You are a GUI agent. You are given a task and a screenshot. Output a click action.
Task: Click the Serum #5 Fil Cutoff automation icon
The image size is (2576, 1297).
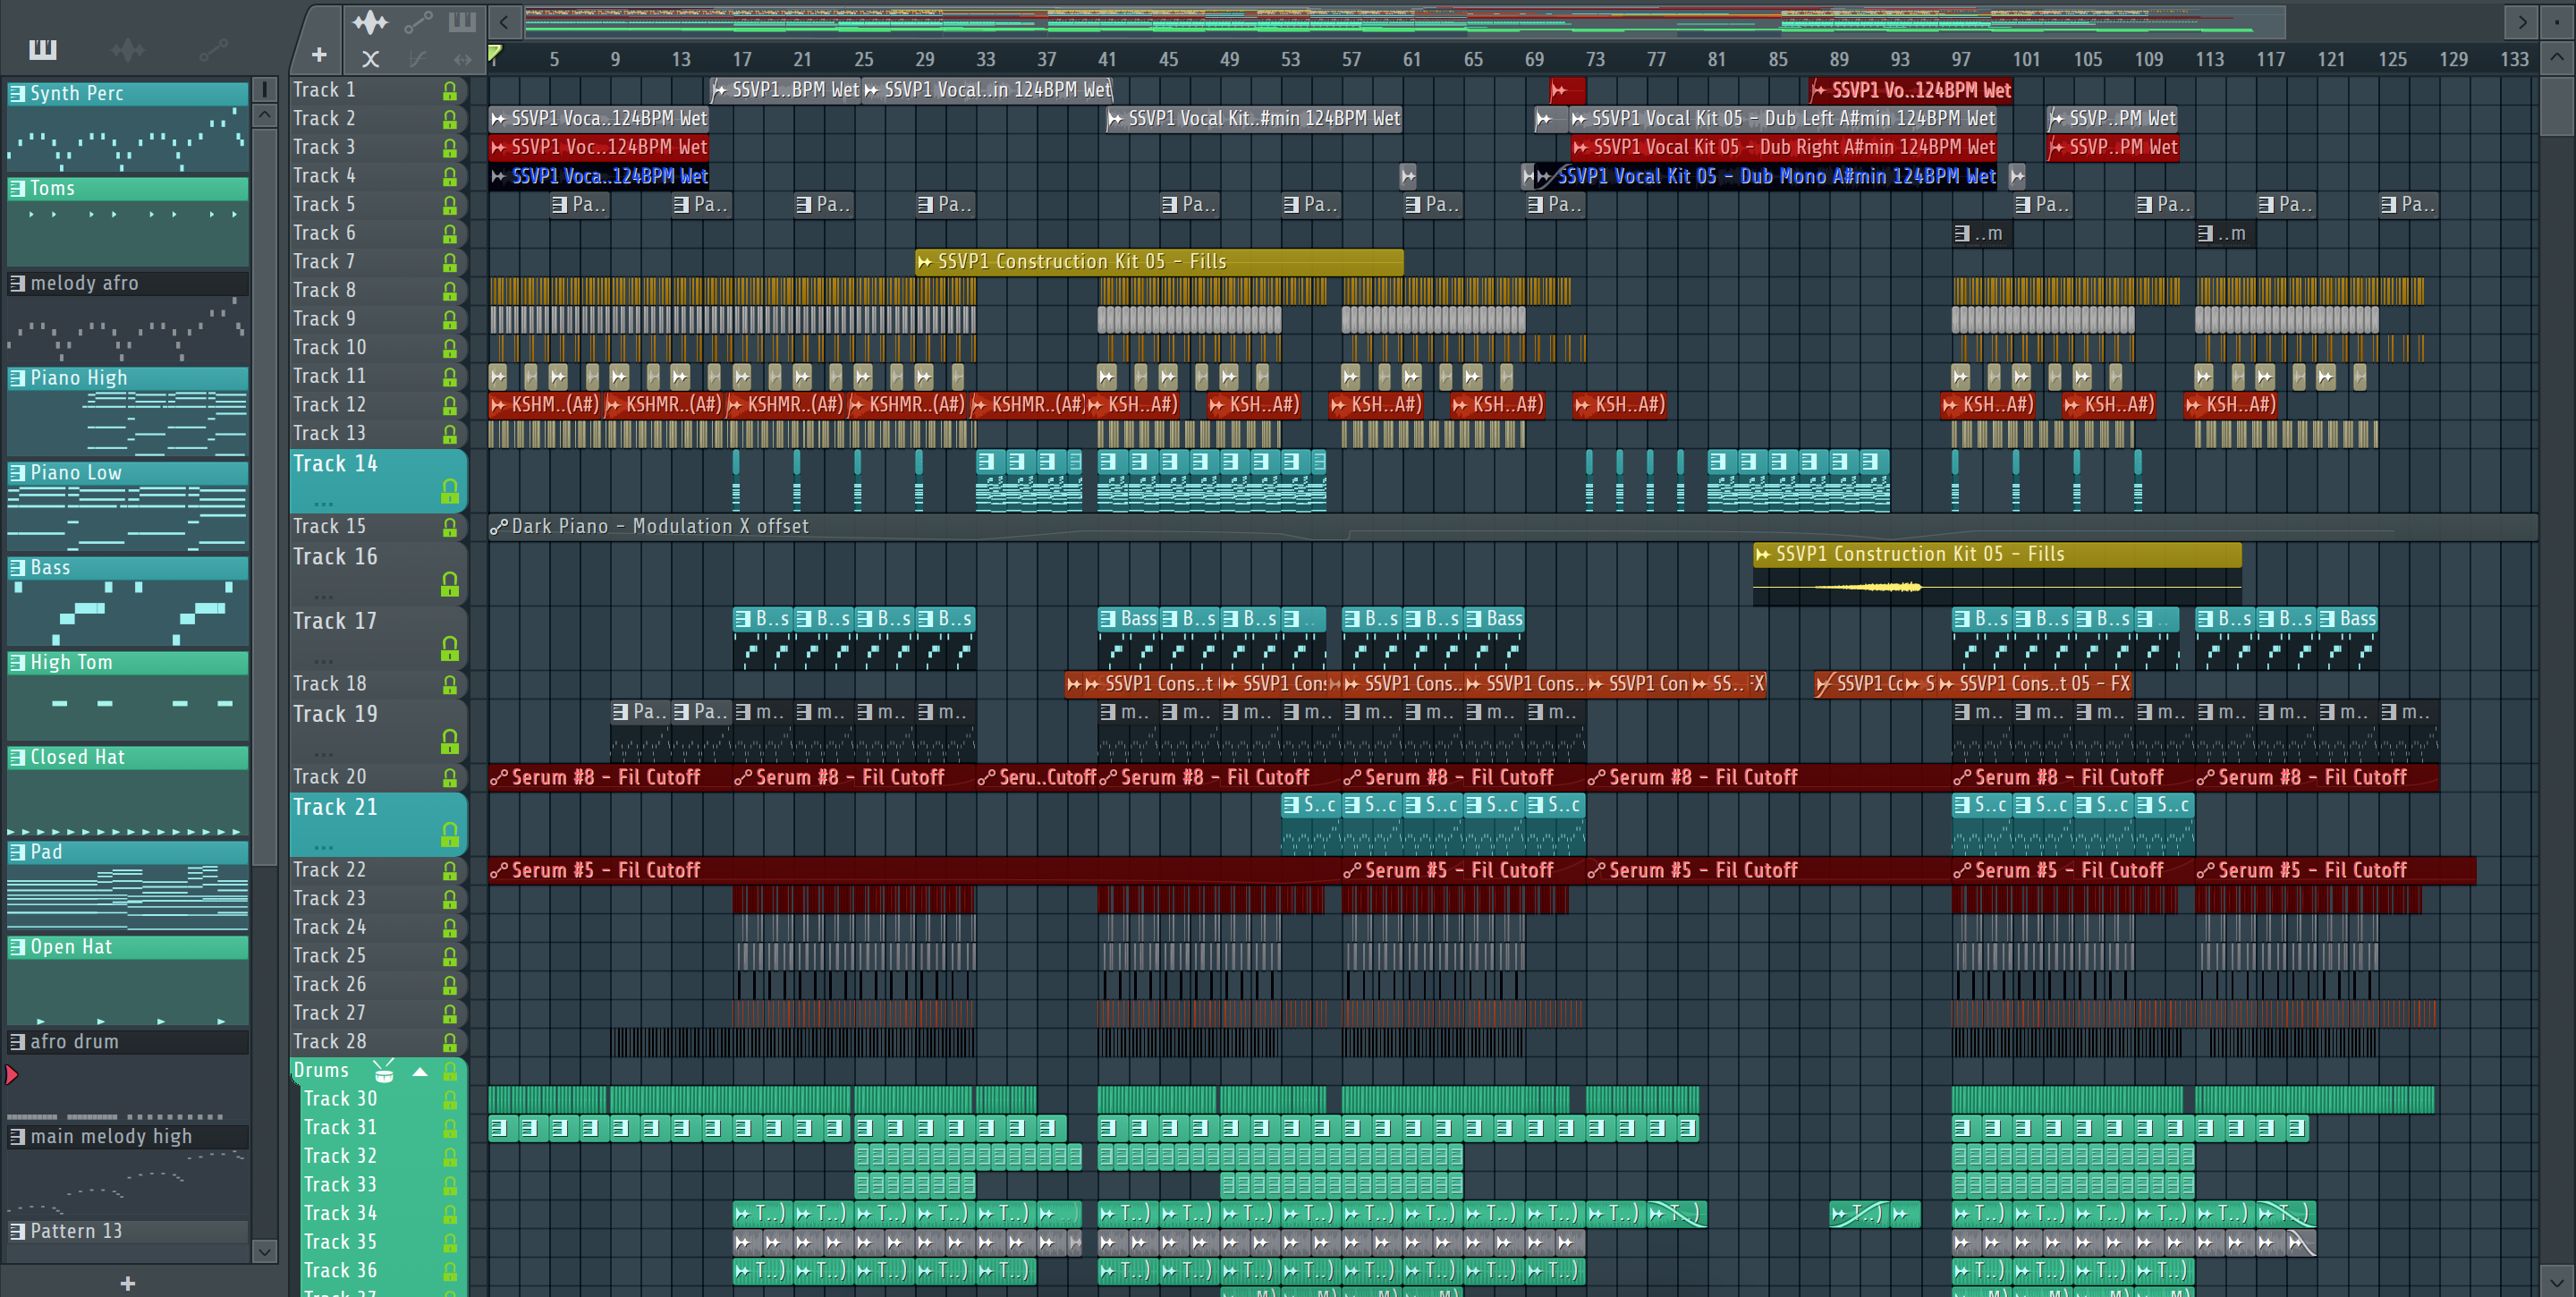coord(498,871)
